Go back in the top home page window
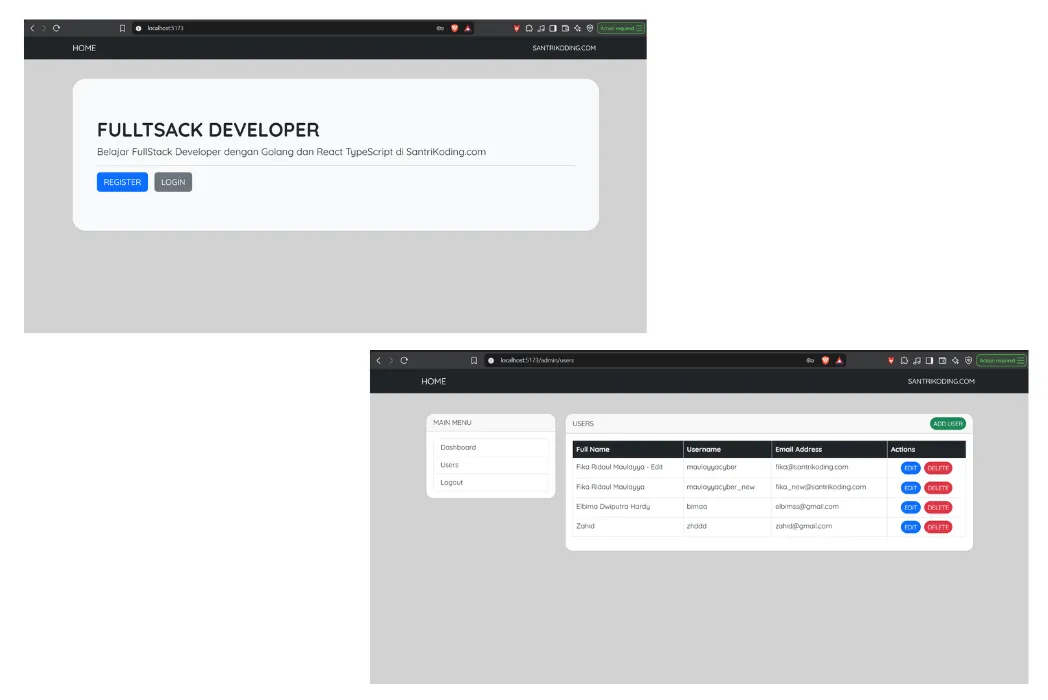 (32, 28)
